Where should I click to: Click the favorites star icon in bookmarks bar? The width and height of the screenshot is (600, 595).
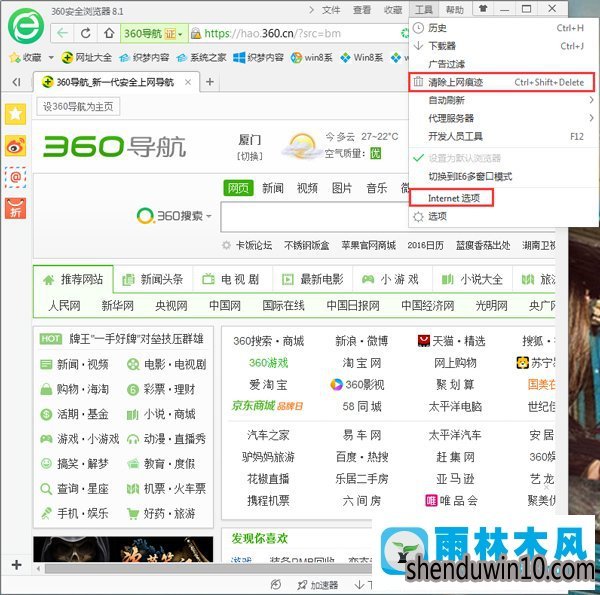(x=15, y=58)
